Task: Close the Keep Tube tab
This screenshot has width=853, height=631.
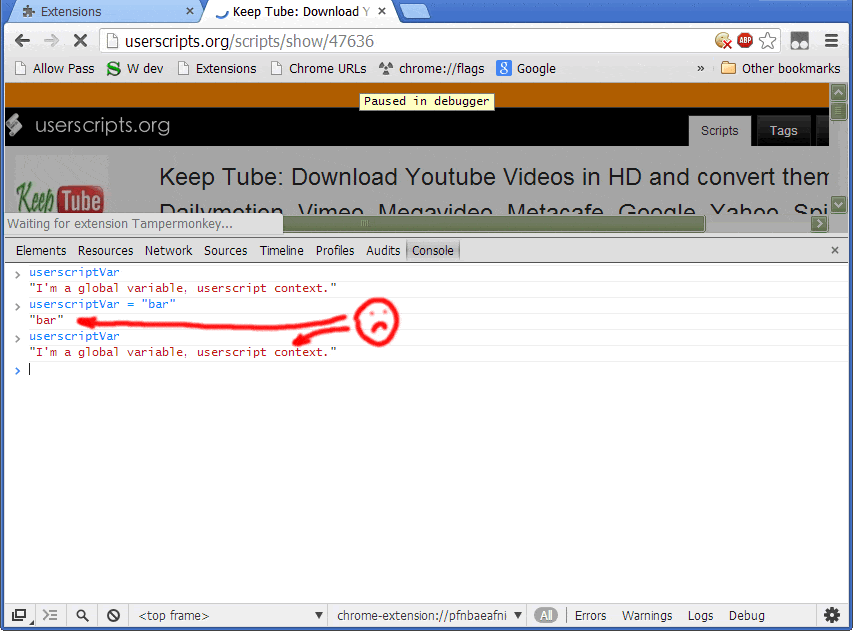Action: [382, 11]
